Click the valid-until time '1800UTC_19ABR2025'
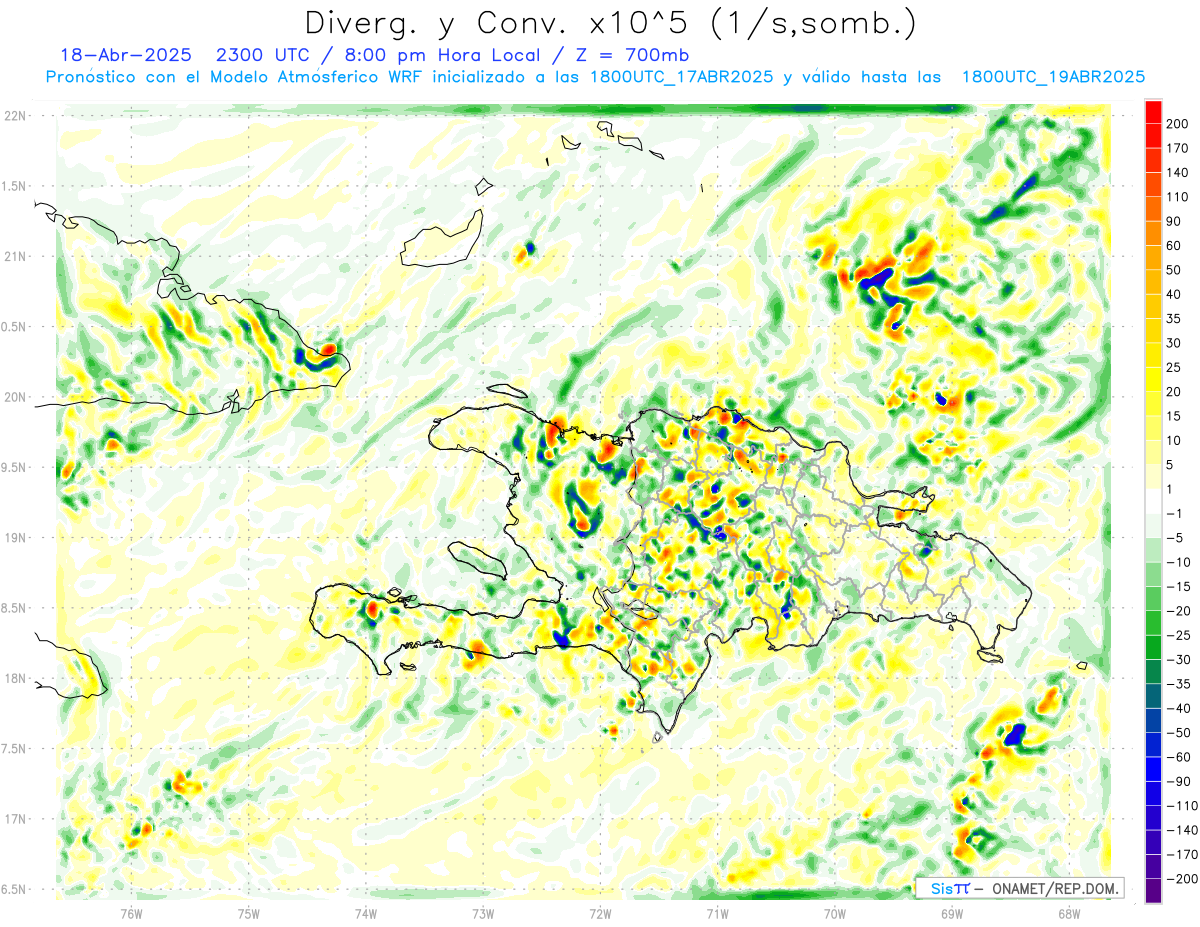Image resolution: width=1200 pixels, height=927 pixels. (1053, 77)
